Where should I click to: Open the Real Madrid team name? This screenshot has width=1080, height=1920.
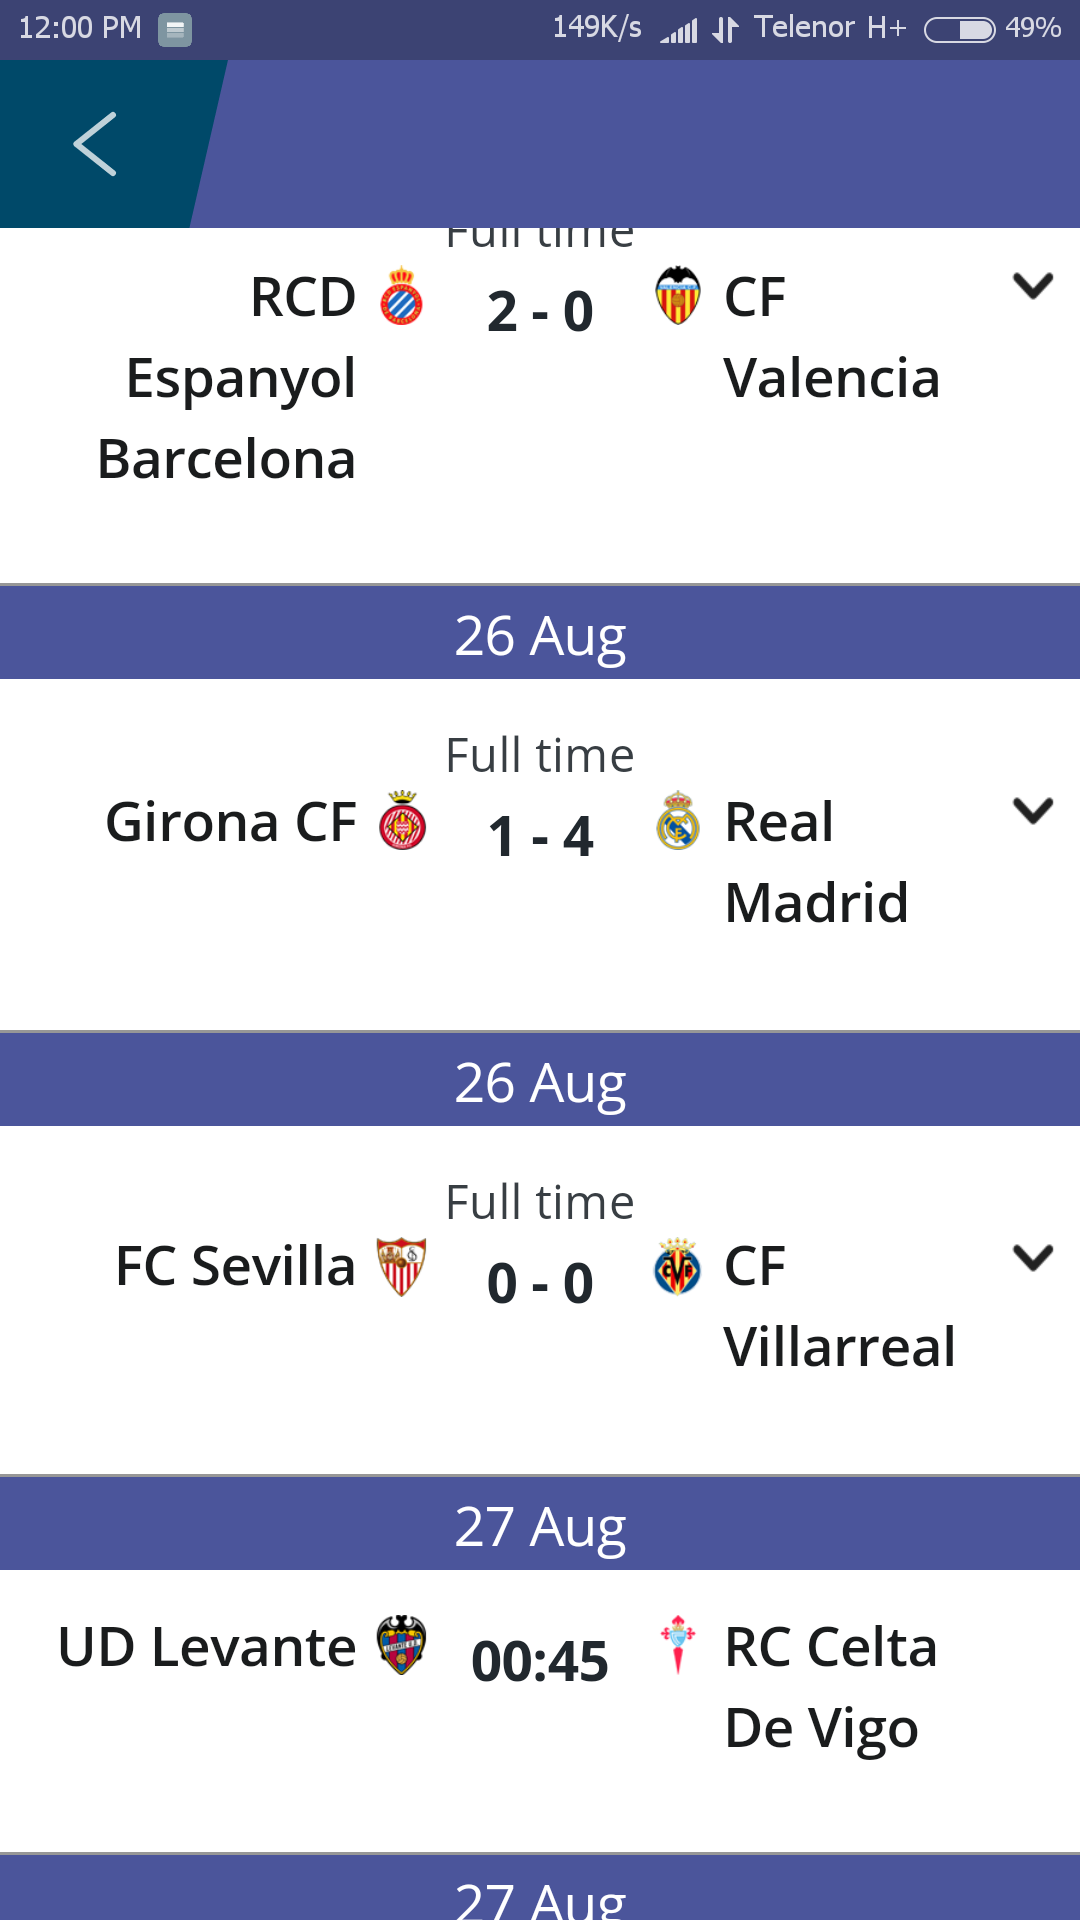817,862
